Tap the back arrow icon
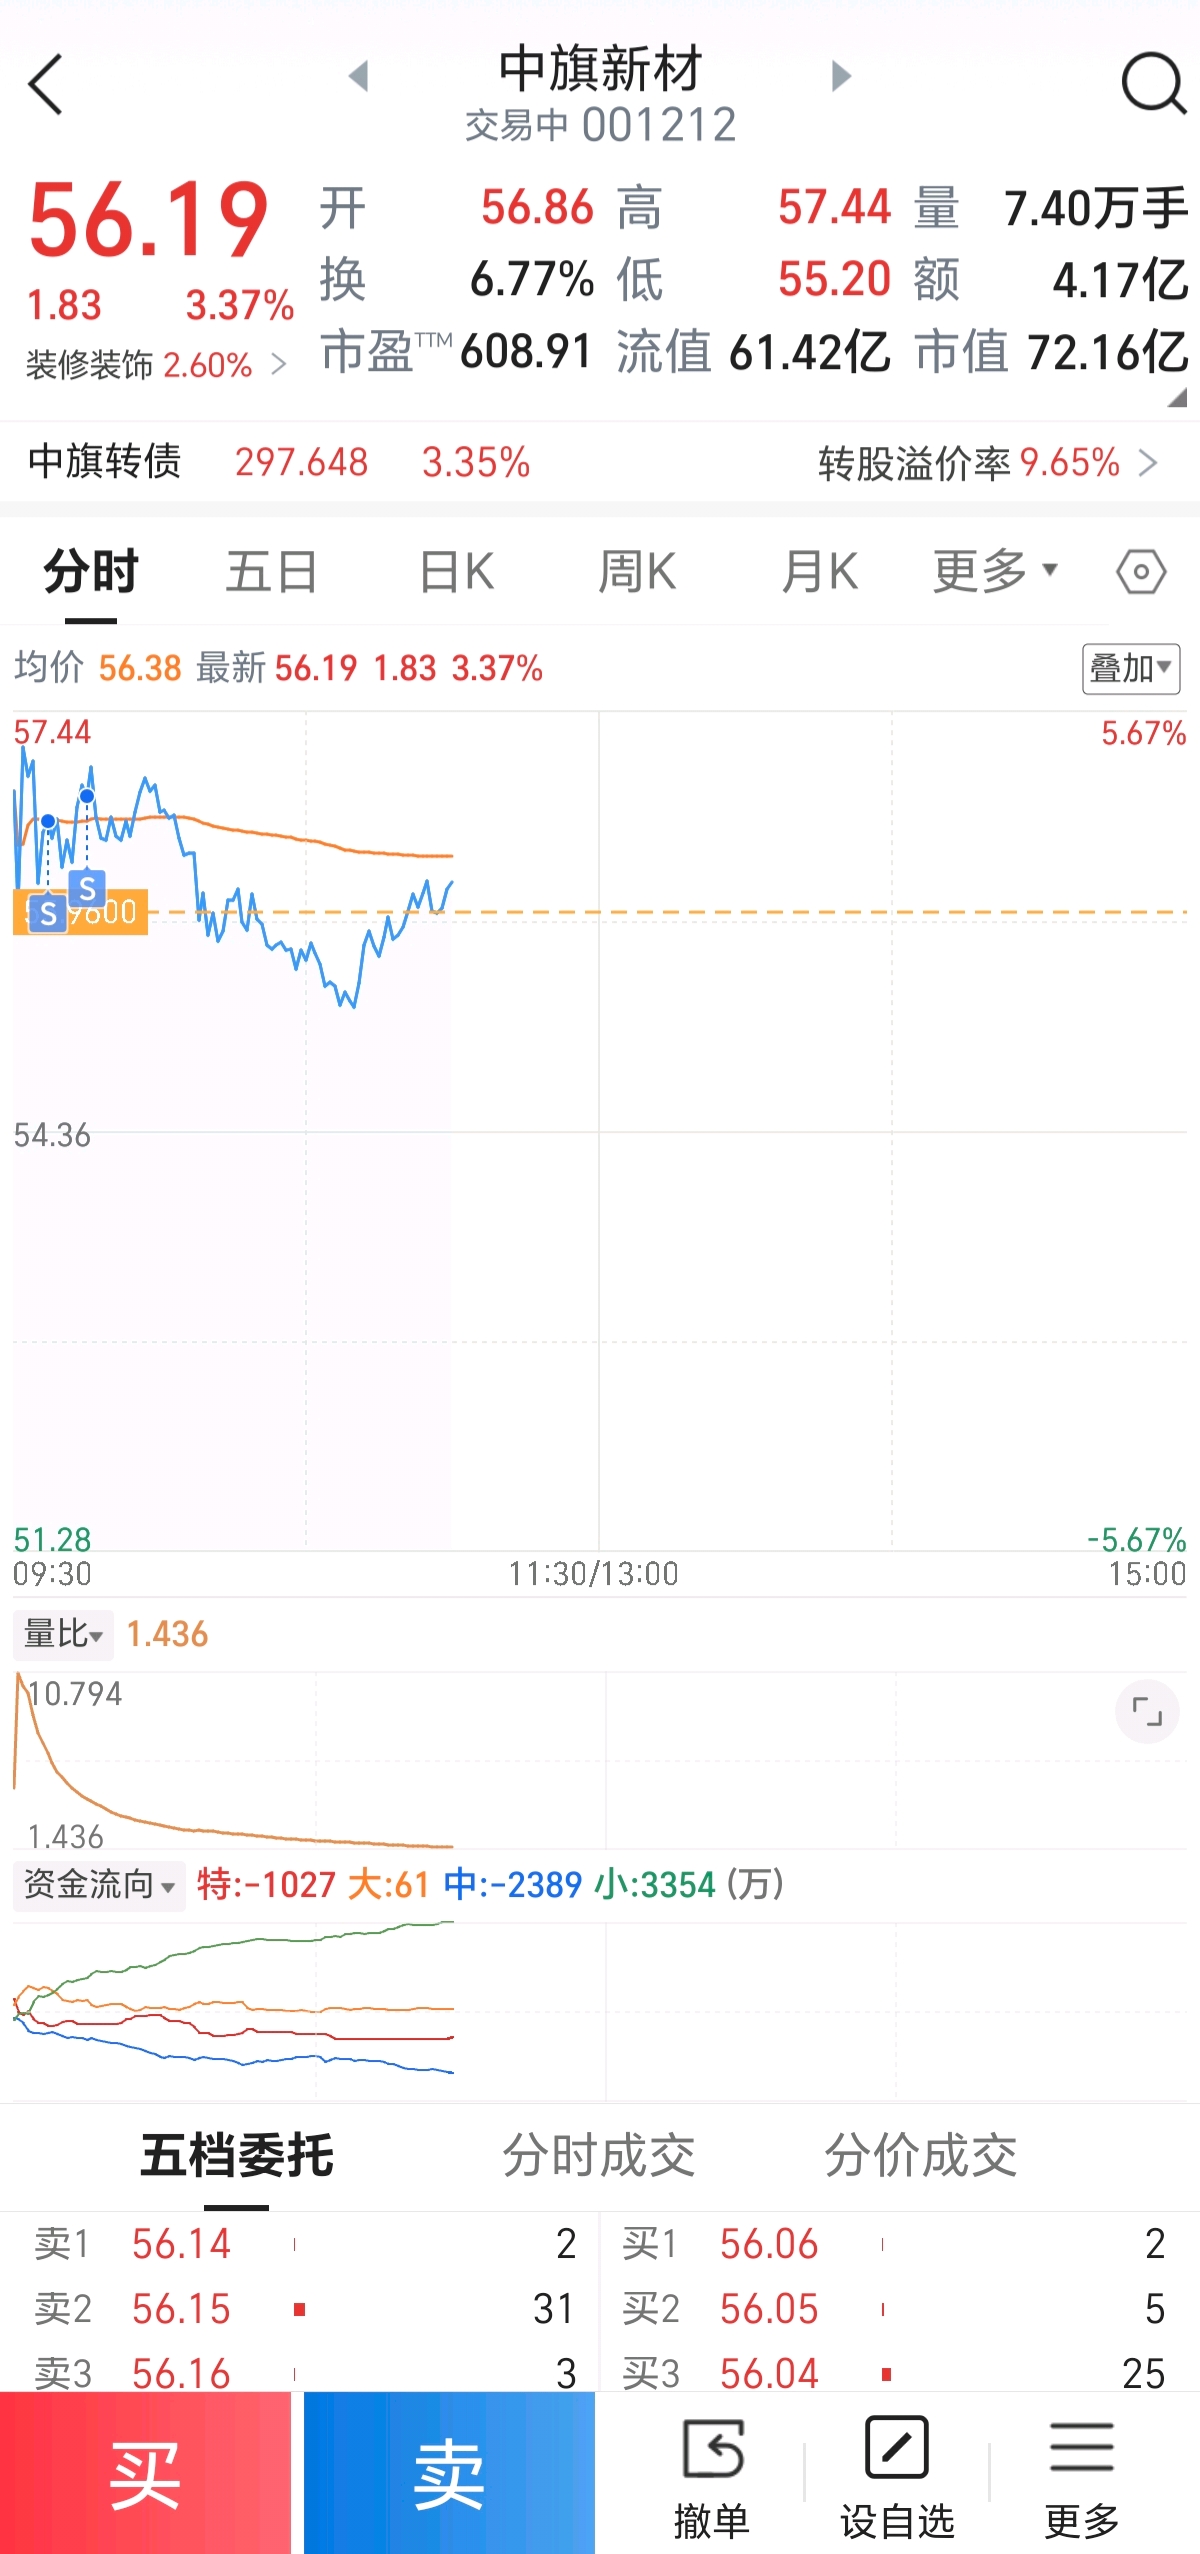The image size is (1200, 2554). pos(46,84)
